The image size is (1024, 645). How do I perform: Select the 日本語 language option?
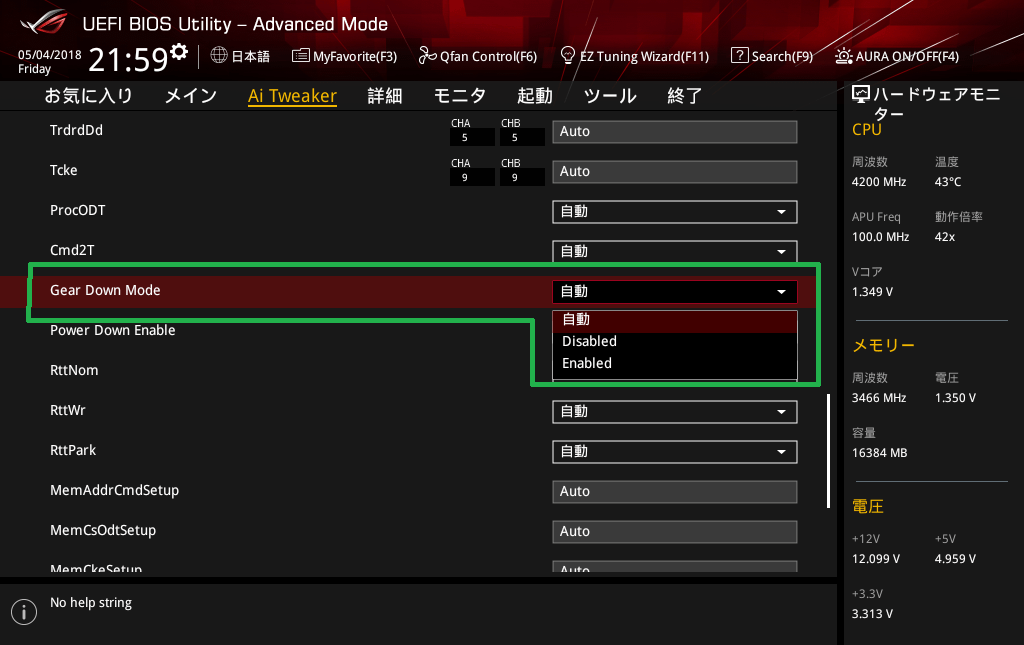[x=250, y=56]
